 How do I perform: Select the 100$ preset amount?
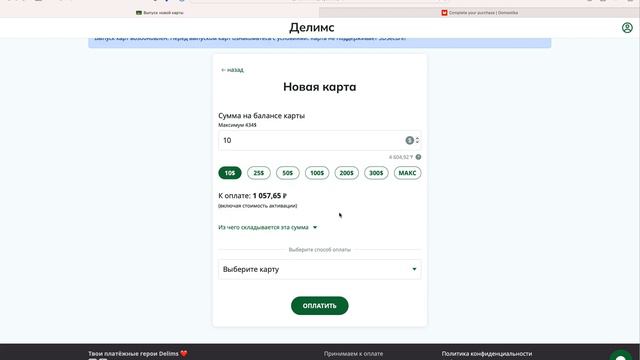pyautogui.click(x=317, y=173)
